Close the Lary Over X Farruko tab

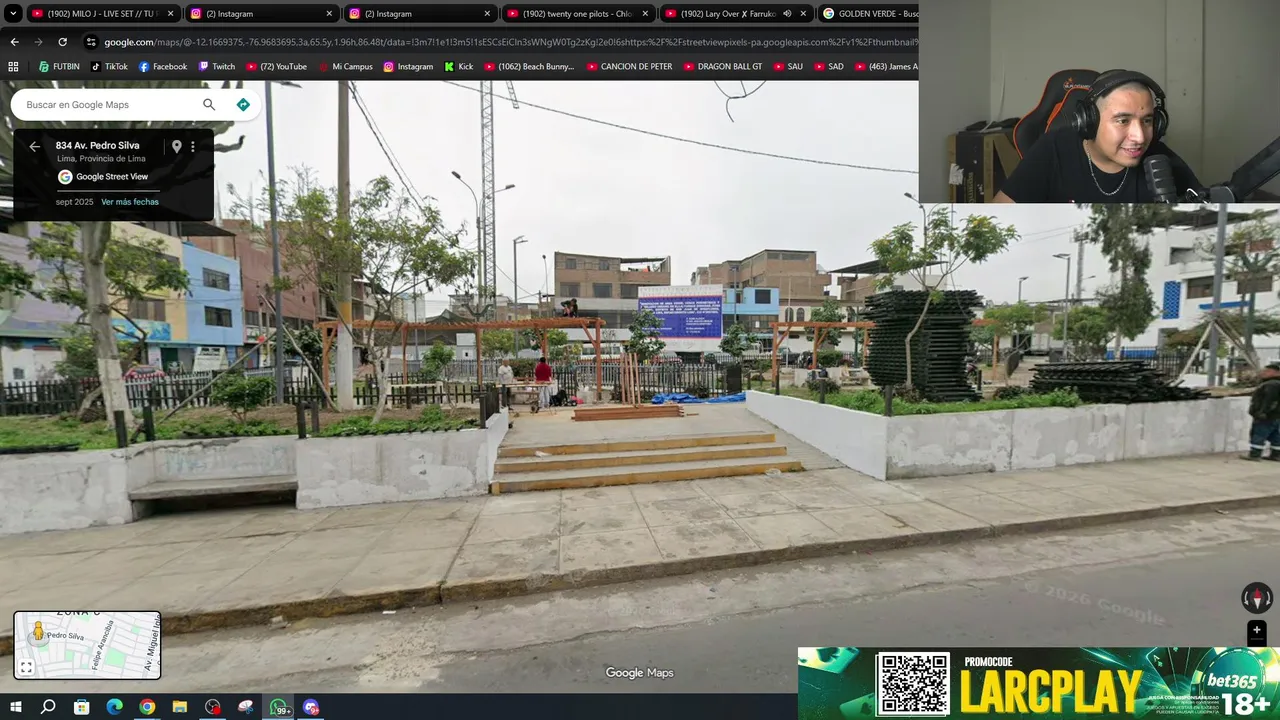coord(803,14)
